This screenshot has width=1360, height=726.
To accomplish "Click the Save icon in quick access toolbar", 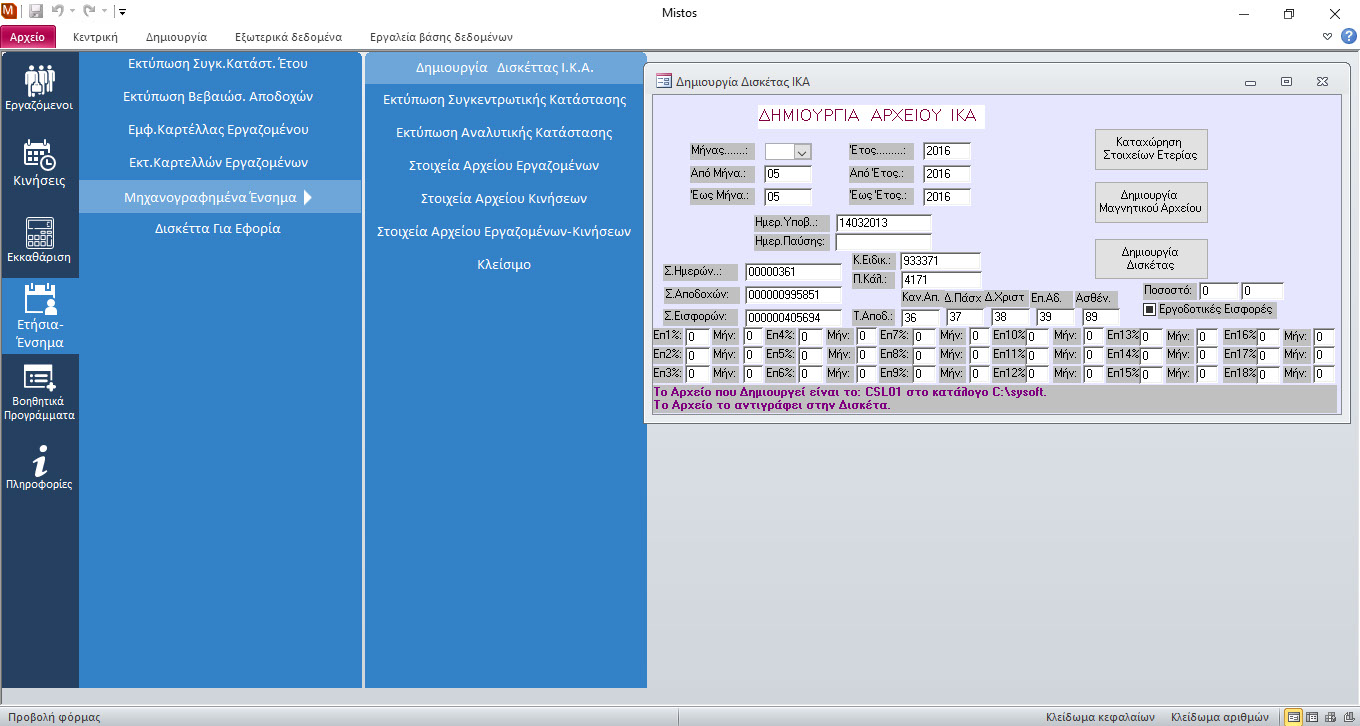I will 36,13.
